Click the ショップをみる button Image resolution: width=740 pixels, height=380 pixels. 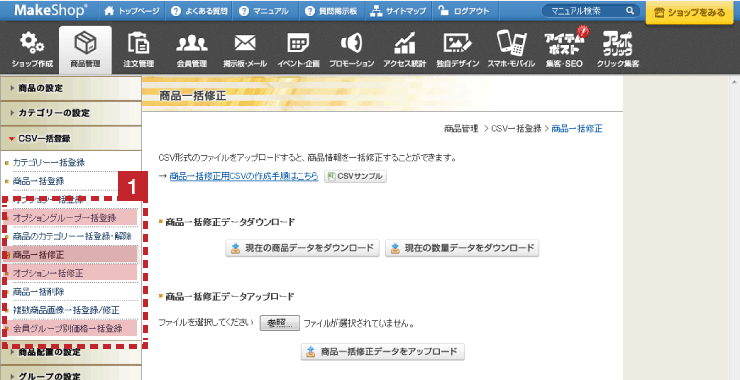click(690, 12)
